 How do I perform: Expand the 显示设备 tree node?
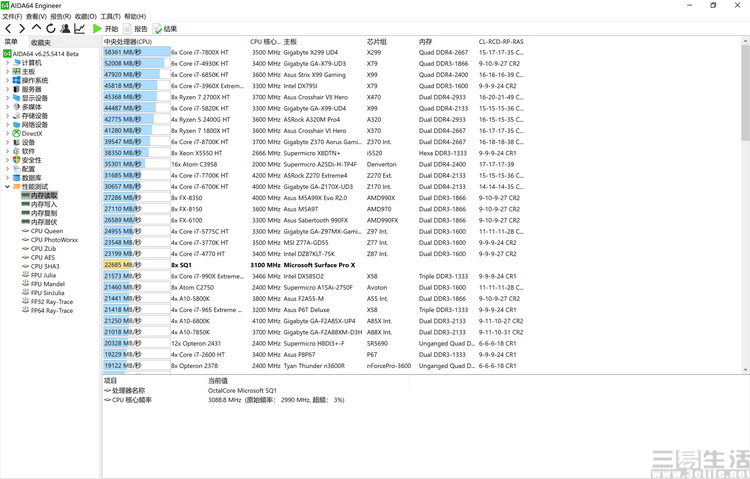[7, 98]
